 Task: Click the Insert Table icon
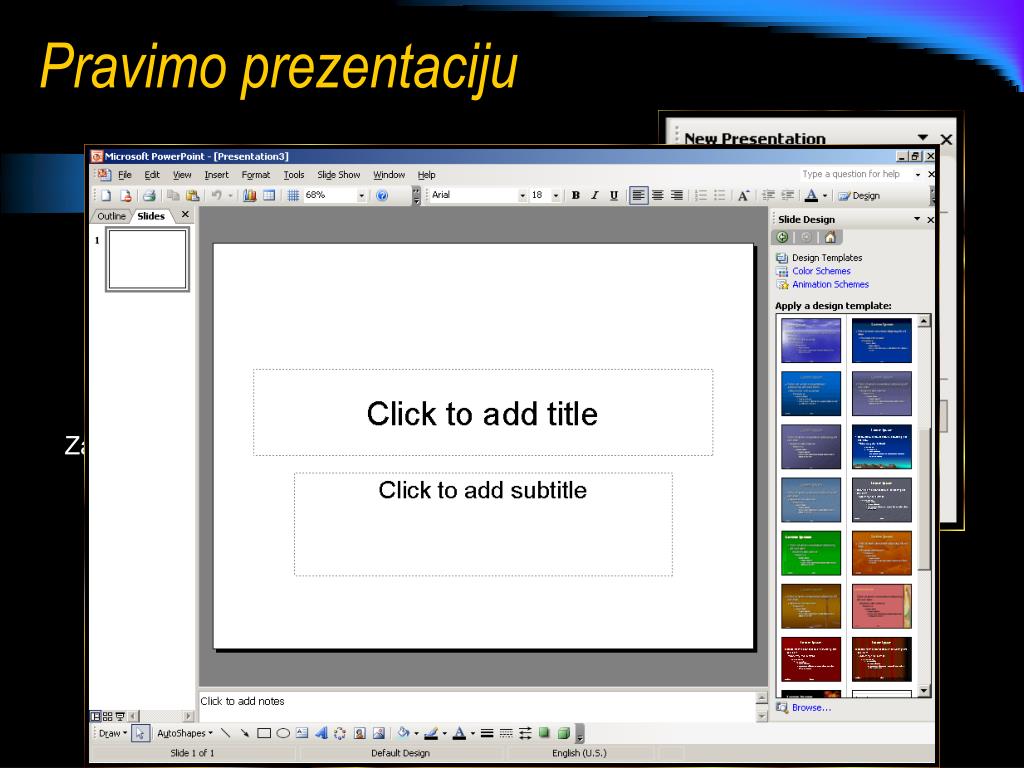point(269,195)
